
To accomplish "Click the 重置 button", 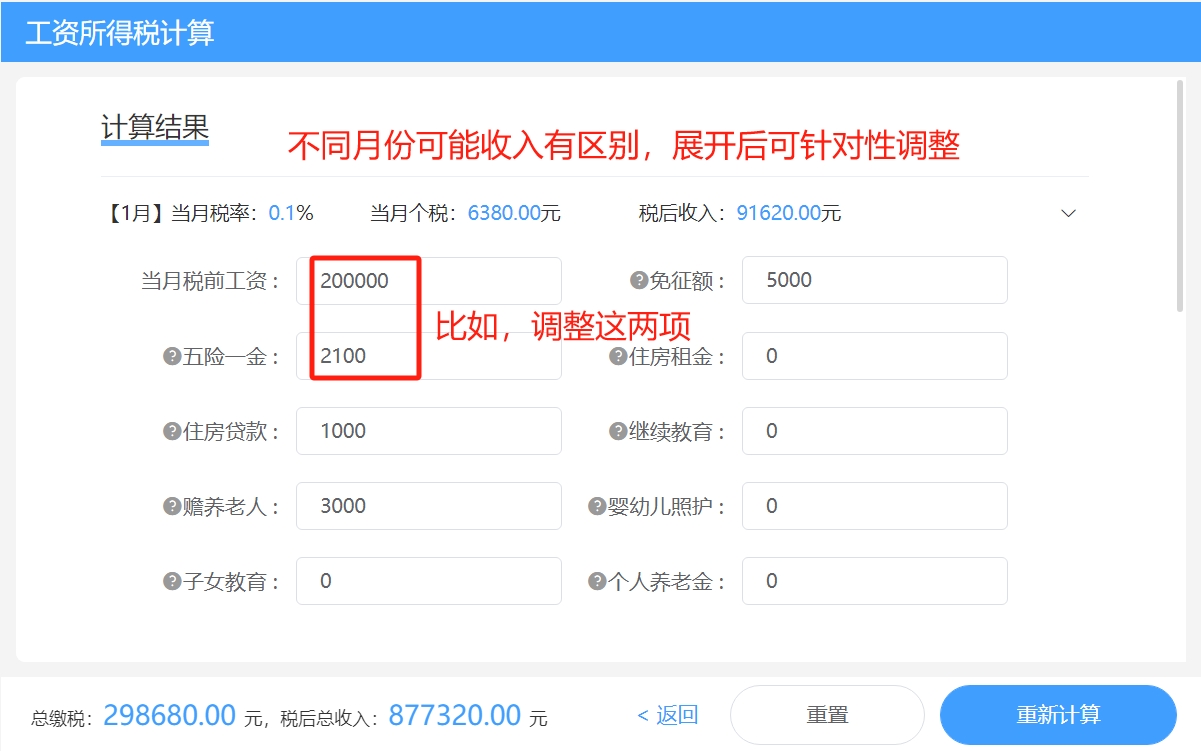I will pos(827,715).
